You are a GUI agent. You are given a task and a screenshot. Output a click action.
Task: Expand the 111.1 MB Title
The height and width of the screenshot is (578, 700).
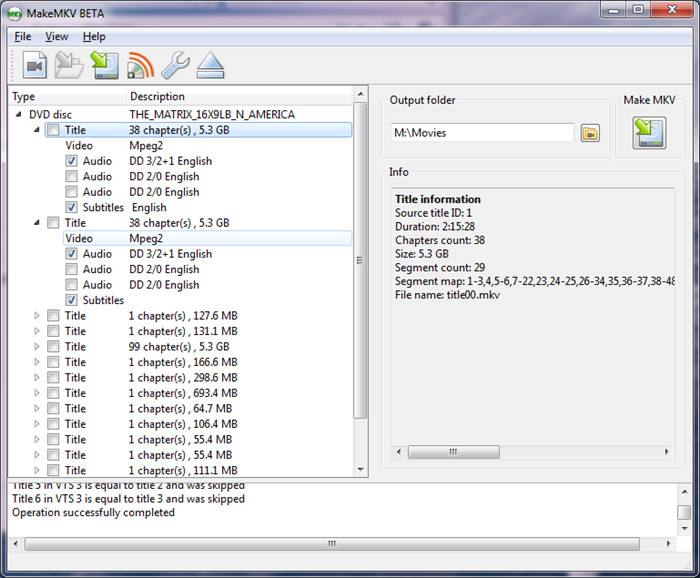tap(37, 470)
